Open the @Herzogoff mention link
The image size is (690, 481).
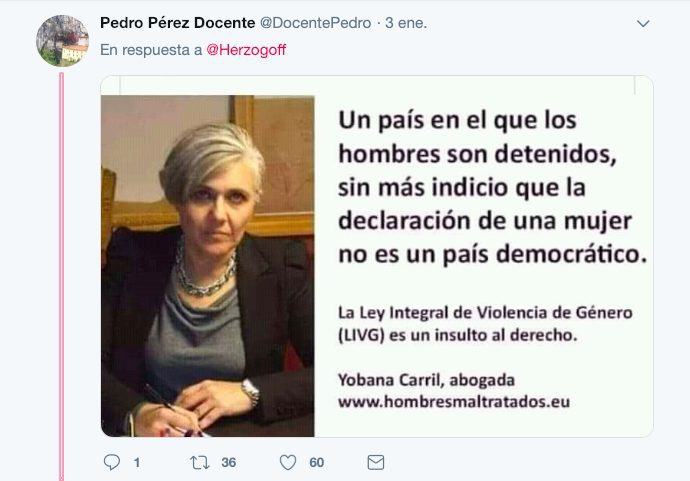246,50
